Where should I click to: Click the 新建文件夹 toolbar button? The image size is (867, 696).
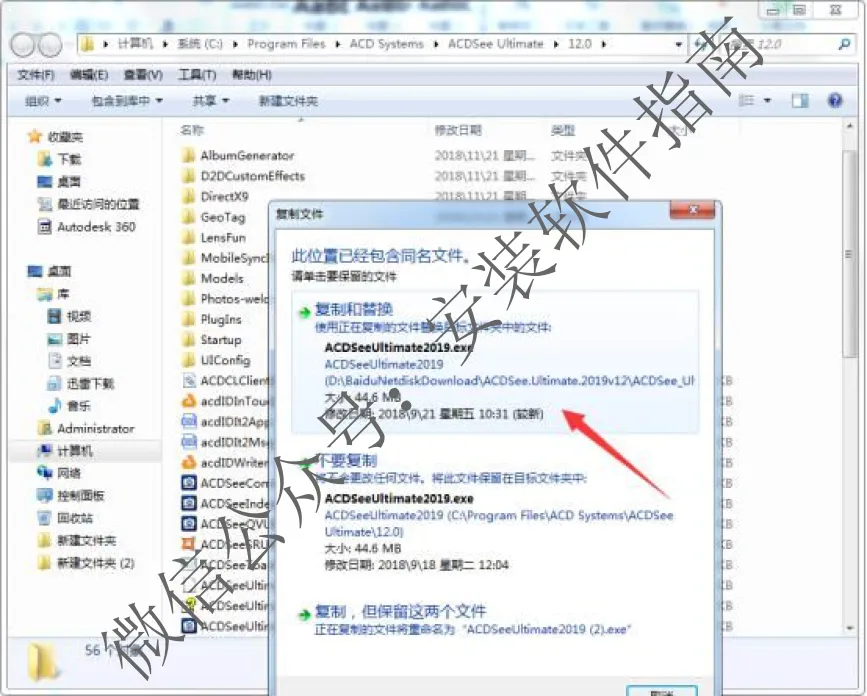pyautogui.click(x=288, y=101)
